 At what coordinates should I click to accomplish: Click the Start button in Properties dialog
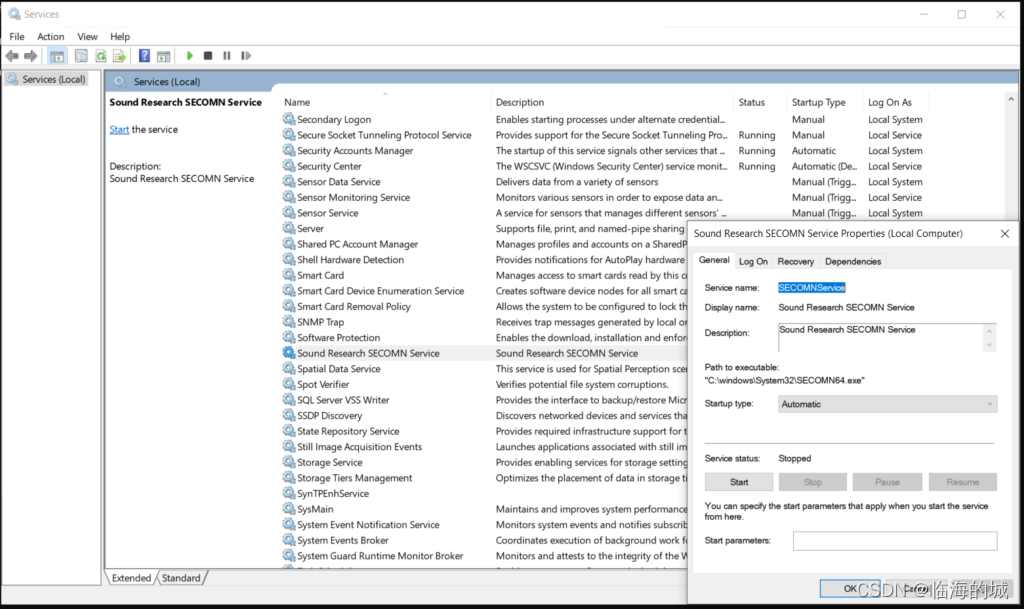click(738, 482)
